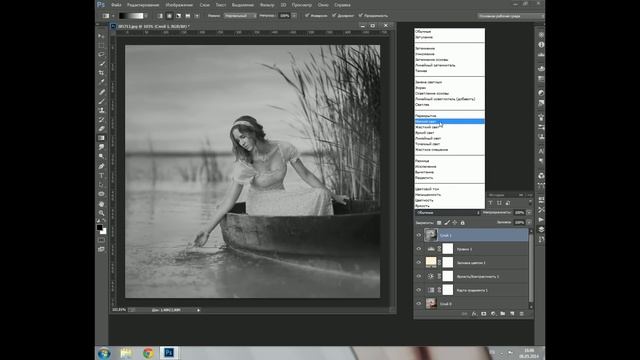Screen dimensions: 640x360
Task: Choose Мягкий свет blend mode
Action: pyautogui.click(x=449, y=121)
